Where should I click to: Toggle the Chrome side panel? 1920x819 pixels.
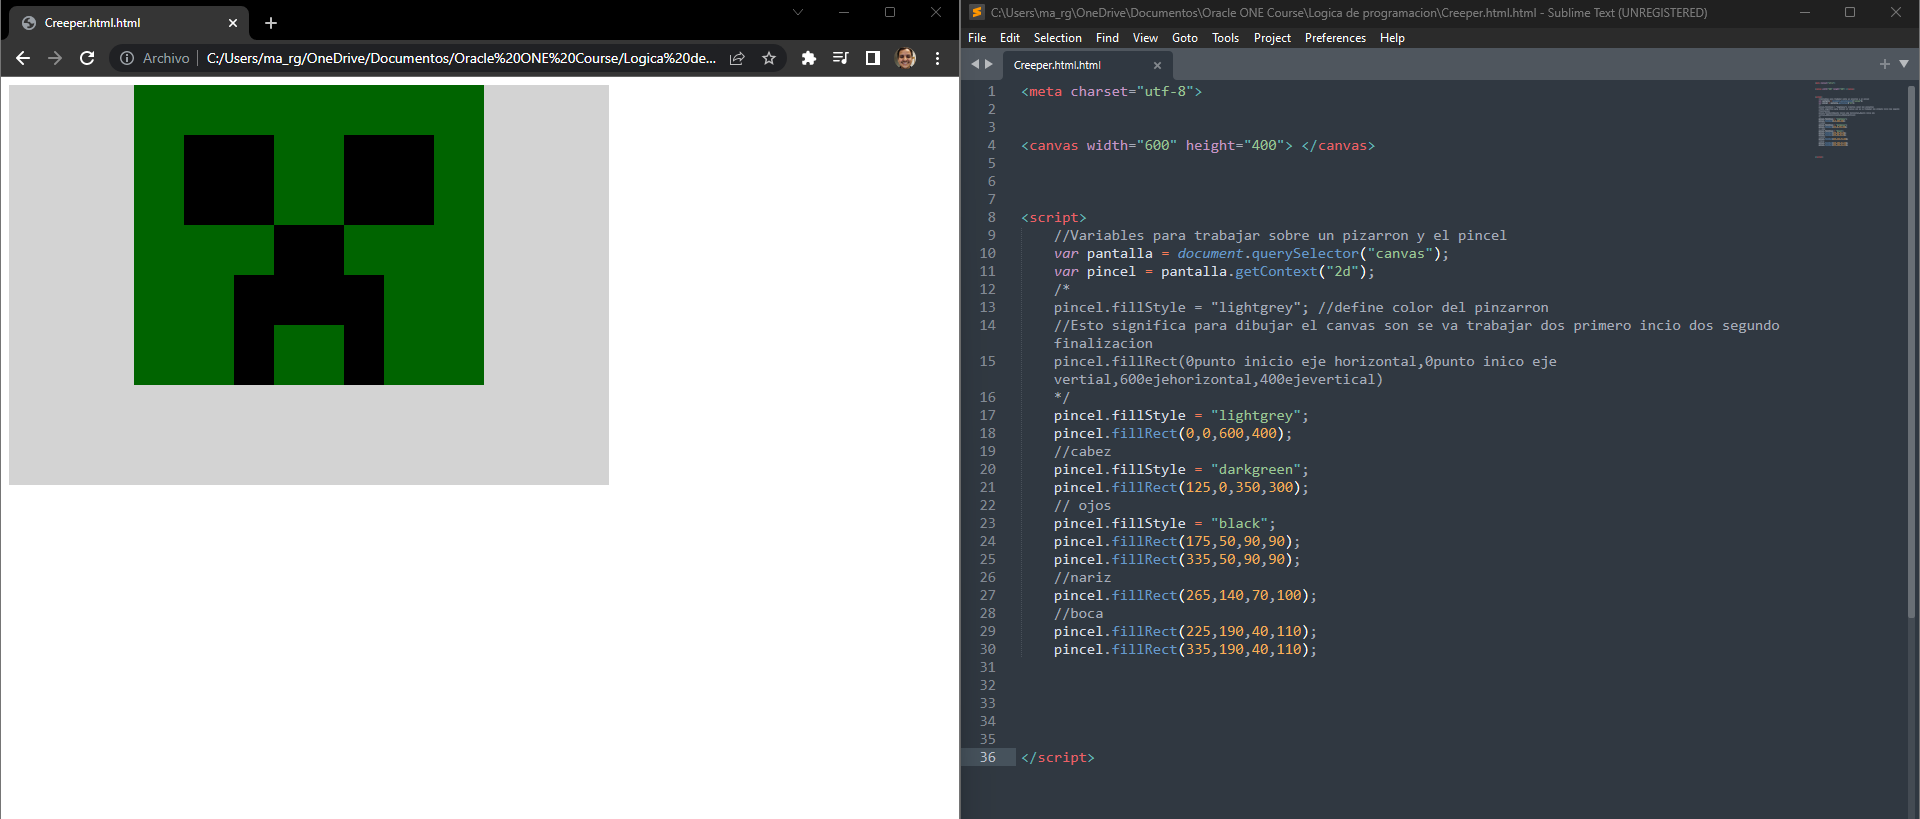(873, 58)
